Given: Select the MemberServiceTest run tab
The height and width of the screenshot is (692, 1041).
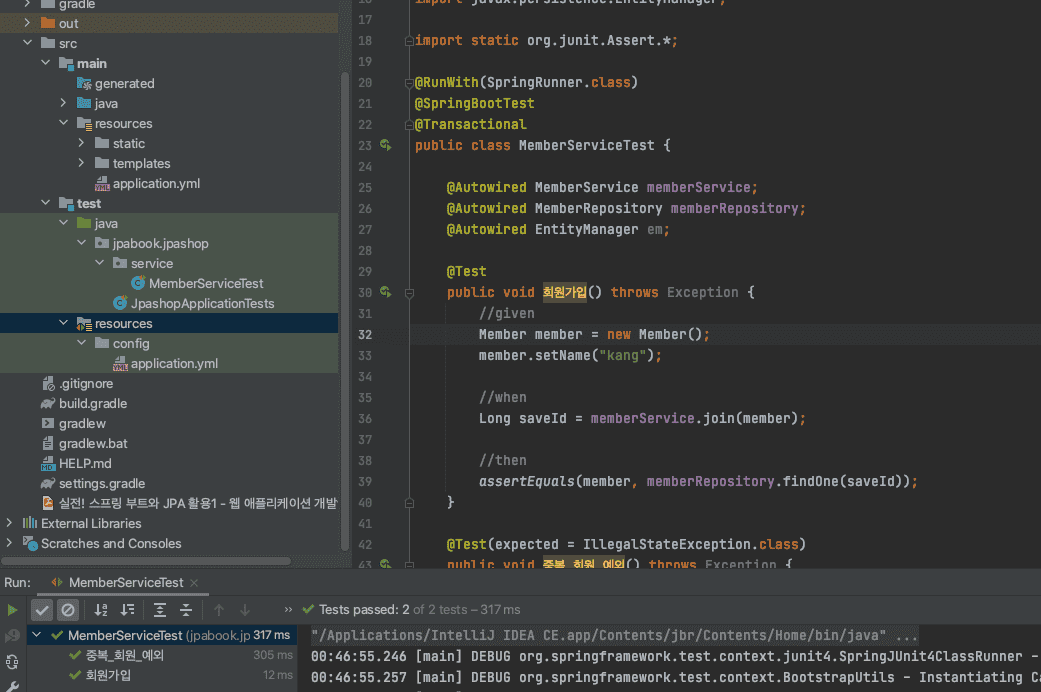Looking at the screenshot, I should click(x=125, y=582).
